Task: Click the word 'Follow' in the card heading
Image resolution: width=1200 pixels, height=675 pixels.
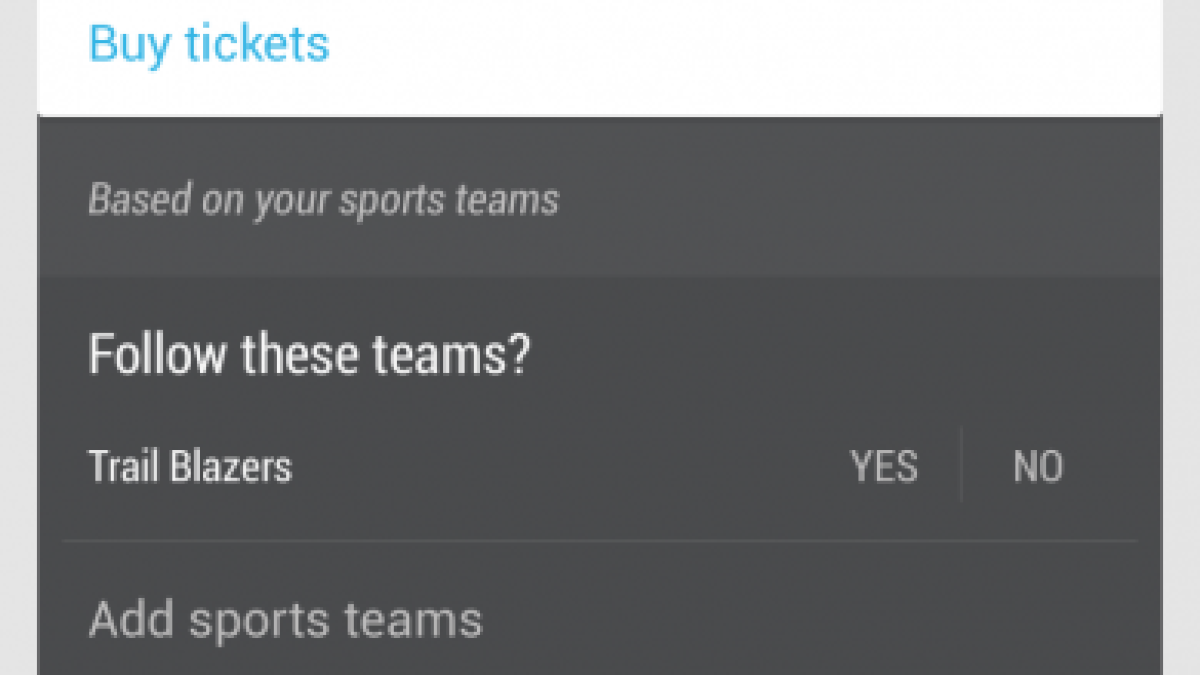Action: [x=155, y=355]
